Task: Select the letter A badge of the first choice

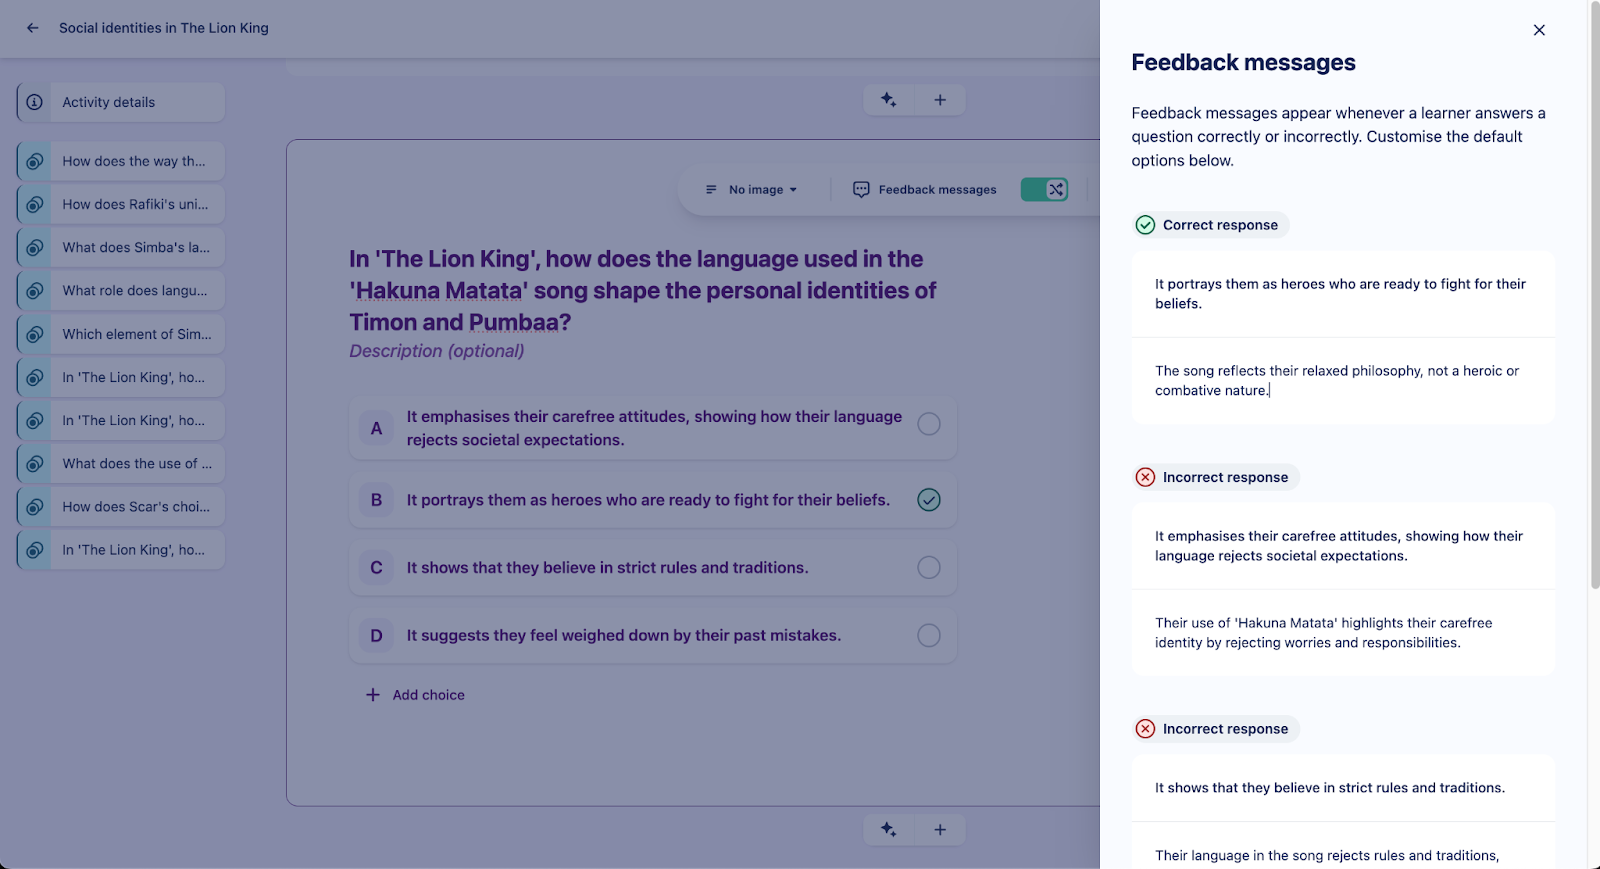Action: 377,428
